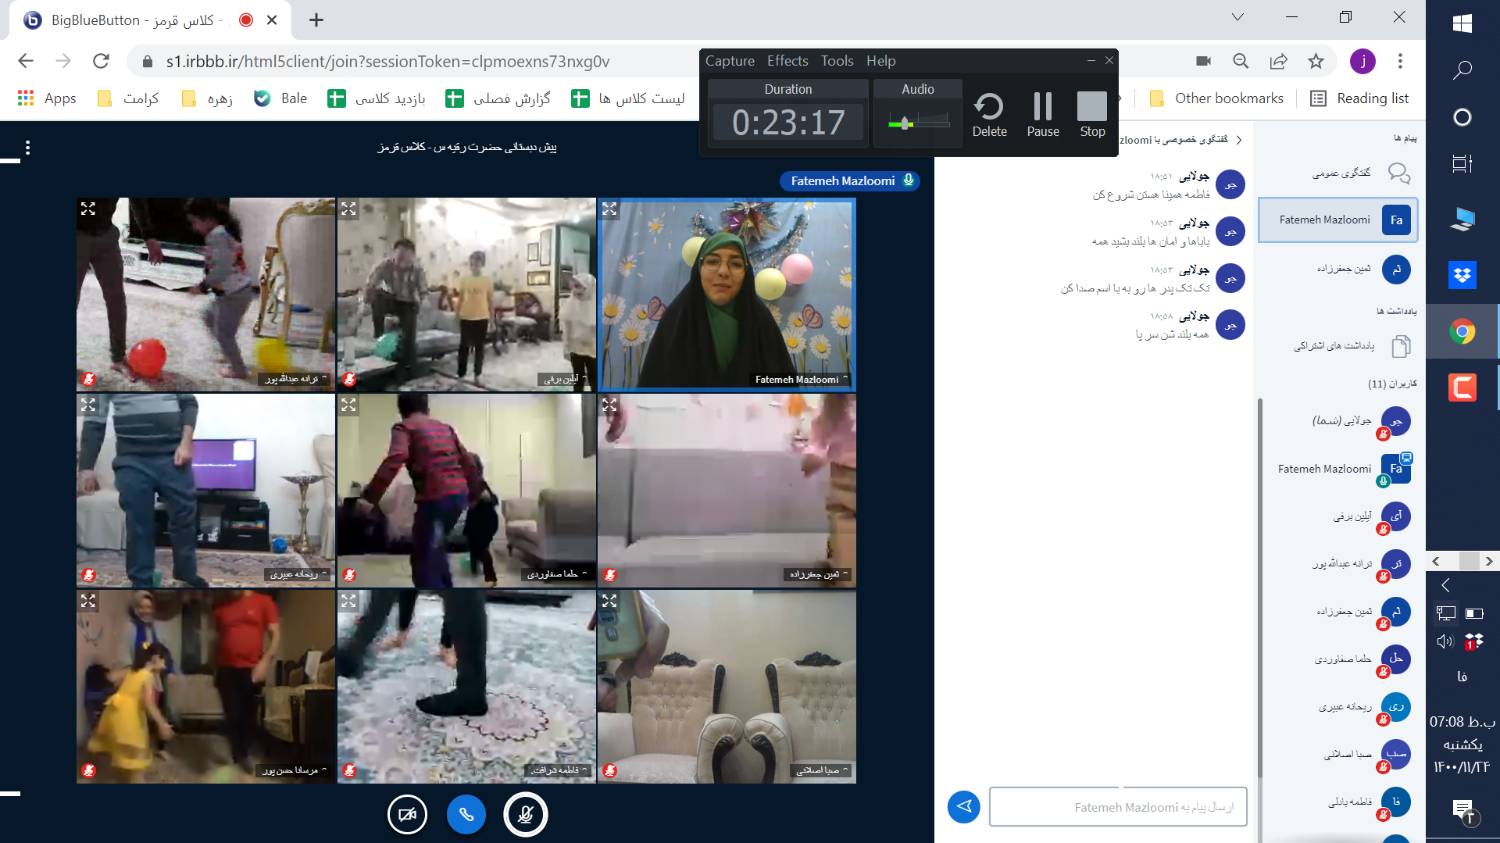The image size is (1500, 843).
Task: Open Dropbox from the Windows taskbar
Action: pyautogui.click(x=1462, y=275)
